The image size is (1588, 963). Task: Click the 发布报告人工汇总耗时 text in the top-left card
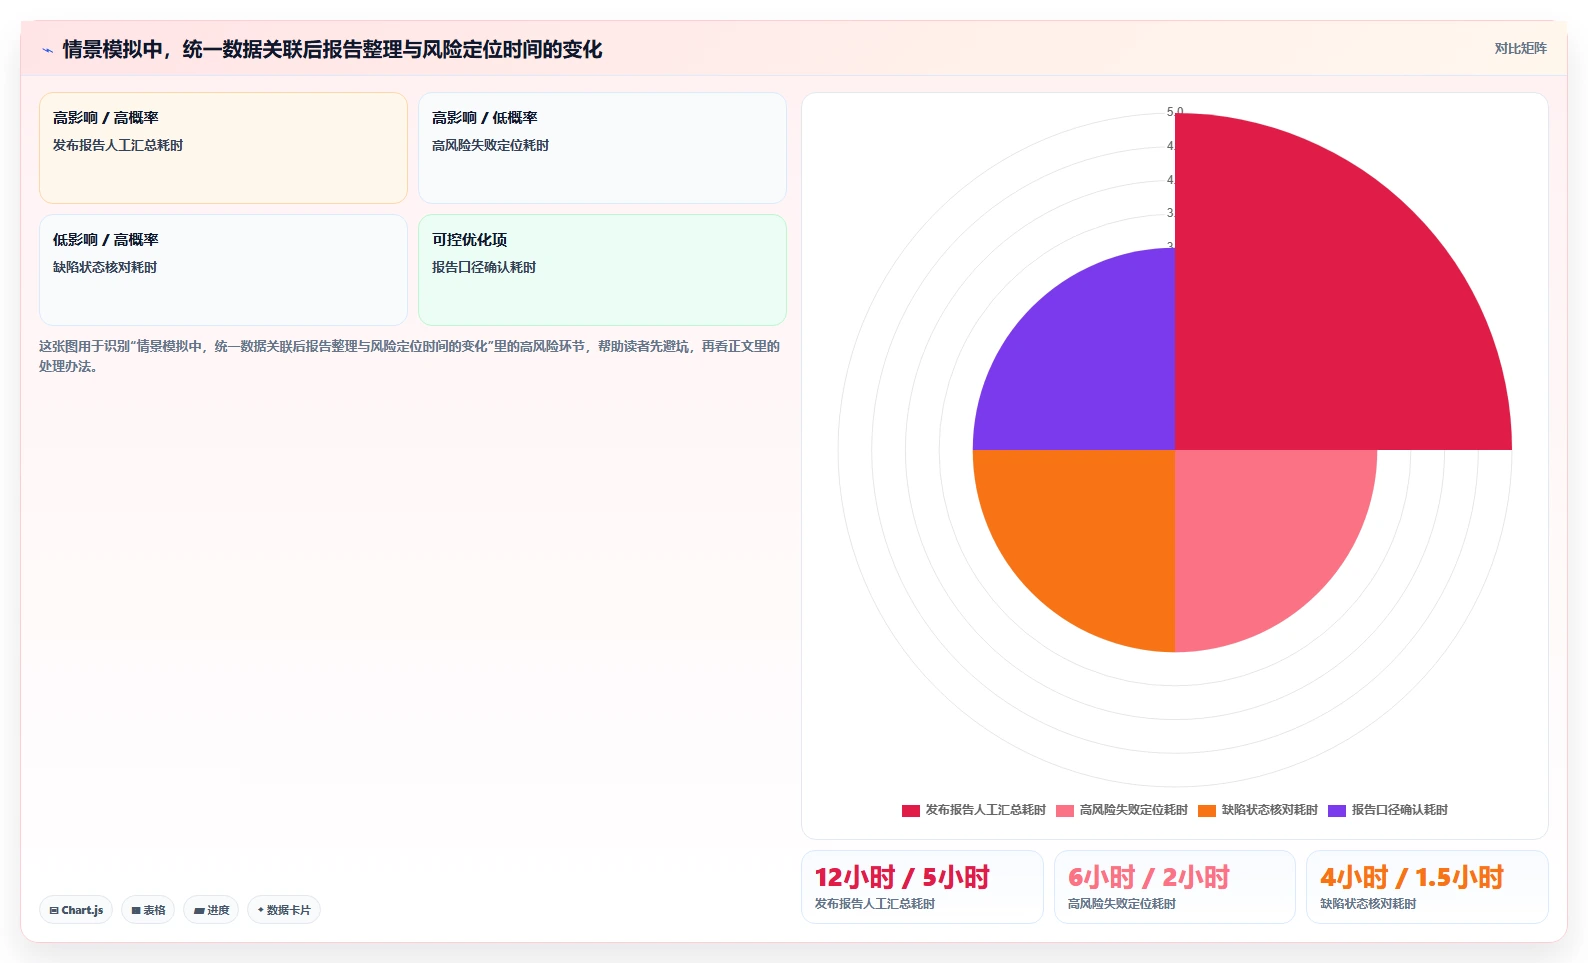(118, 145)
